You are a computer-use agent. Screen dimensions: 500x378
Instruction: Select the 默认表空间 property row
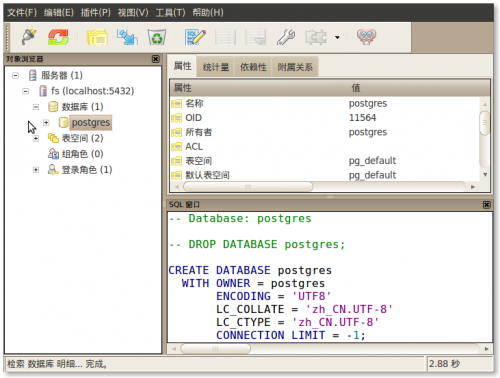pyautogui.click(x=325, y=175)
